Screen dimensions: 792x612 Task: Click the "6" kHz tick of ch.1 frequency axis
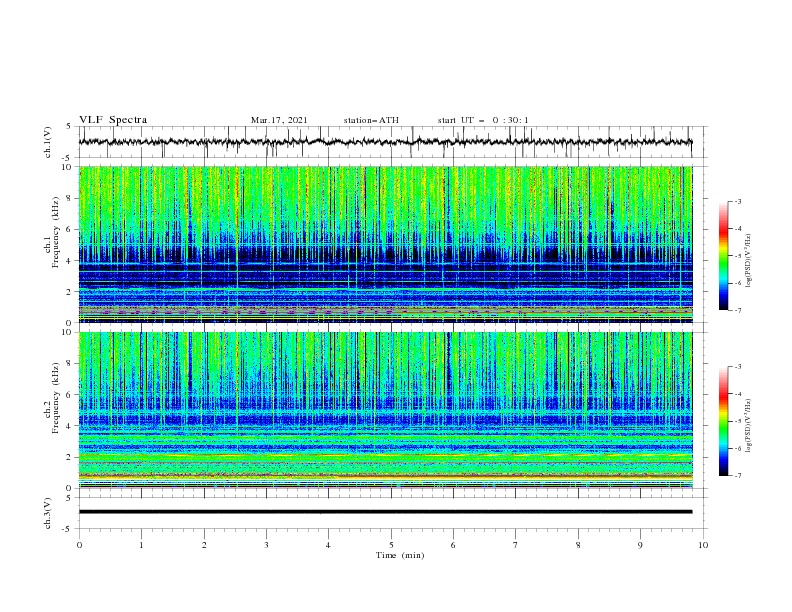[70, 229]
